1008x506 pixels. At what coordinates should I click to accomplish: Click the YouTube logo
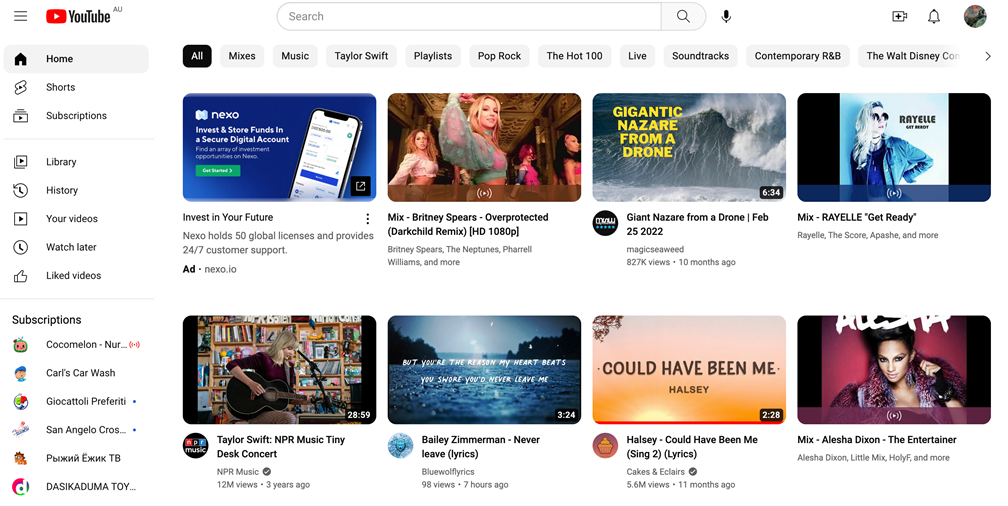coord(78,16)
